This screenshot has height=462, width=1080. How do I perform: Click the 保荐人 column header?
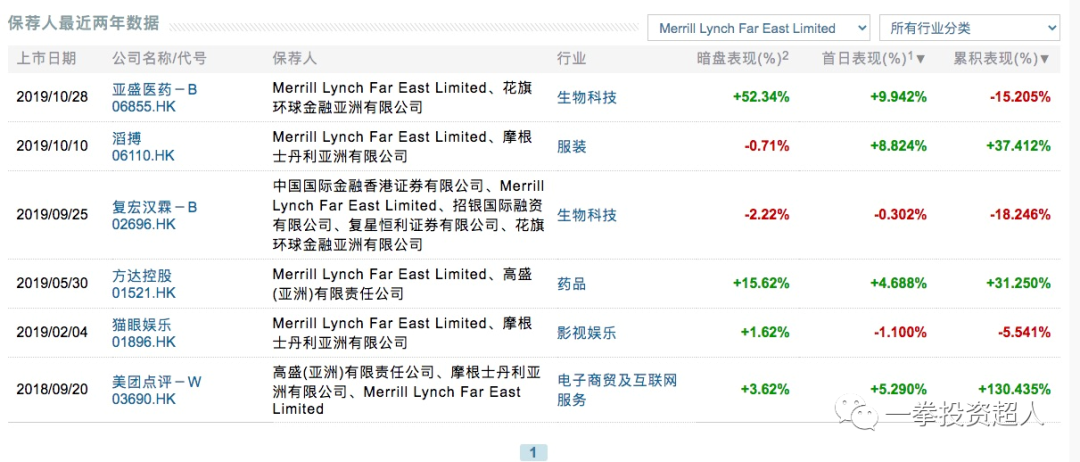(295, 59)
